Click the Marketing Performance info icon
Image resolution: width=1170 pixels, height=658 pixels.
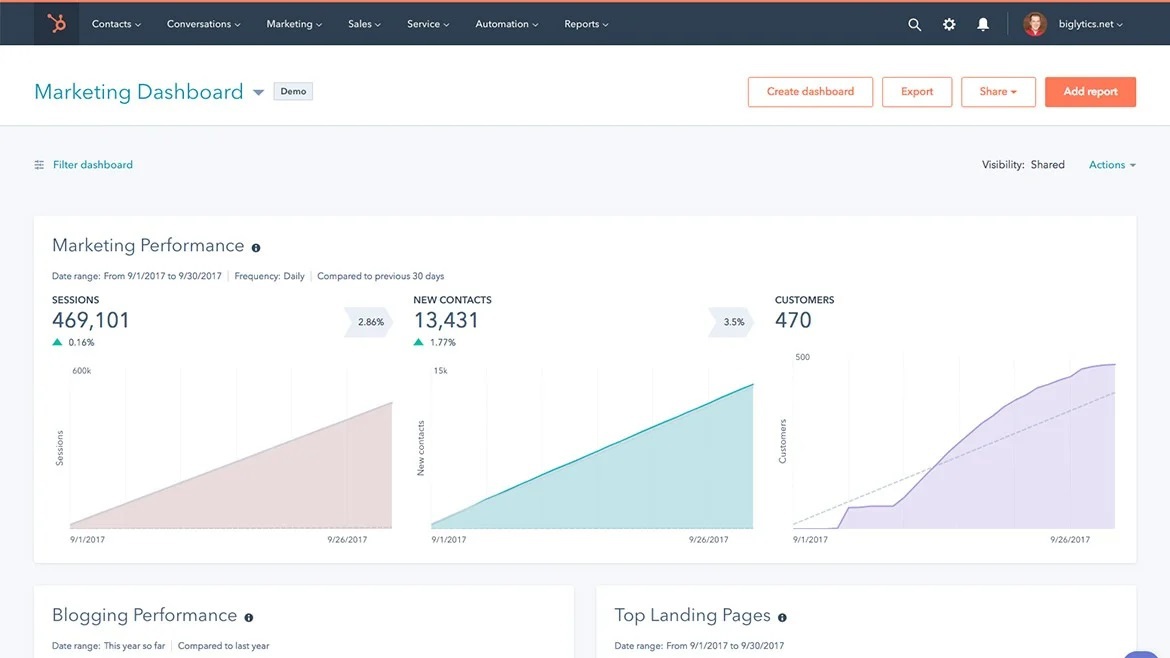[257, 247]
